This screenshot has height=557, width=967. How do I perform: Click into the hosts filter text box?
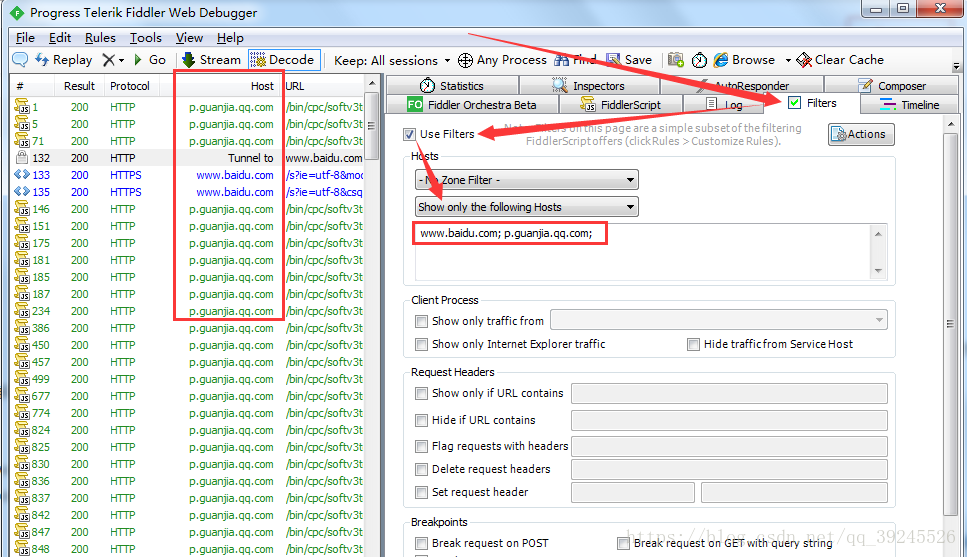pos(642,253)
